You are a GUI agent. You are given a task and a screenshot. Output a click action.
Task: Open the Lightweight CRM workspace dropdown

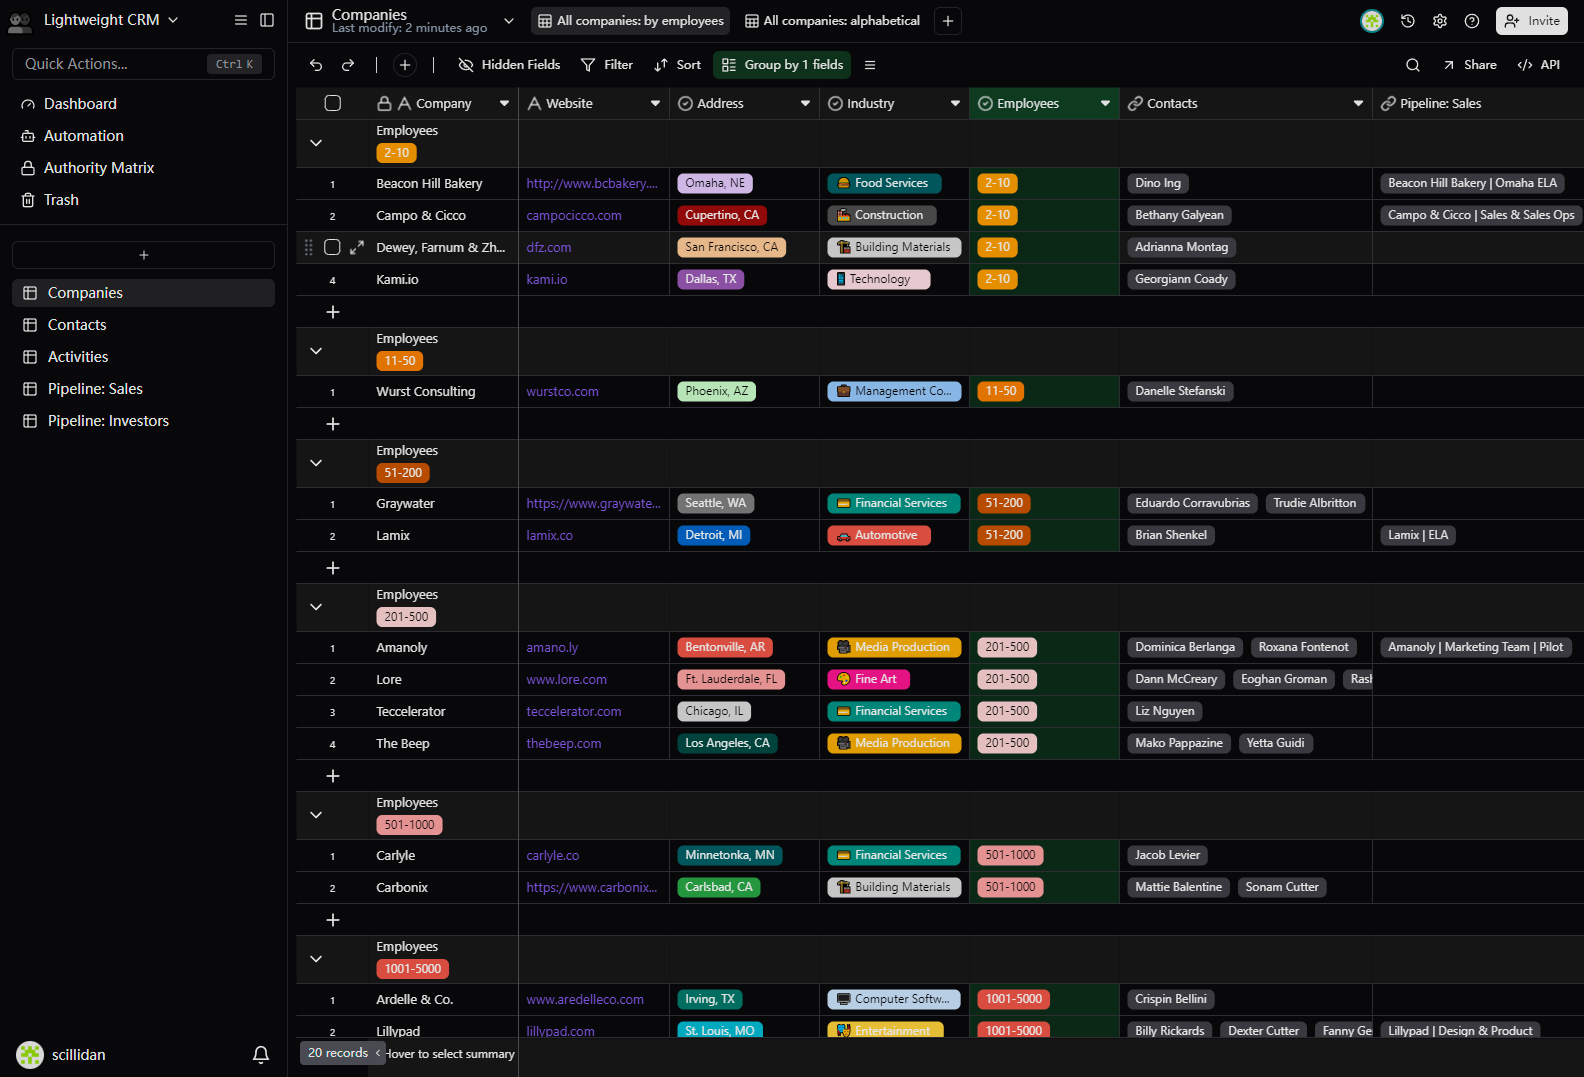click(173, 20)
